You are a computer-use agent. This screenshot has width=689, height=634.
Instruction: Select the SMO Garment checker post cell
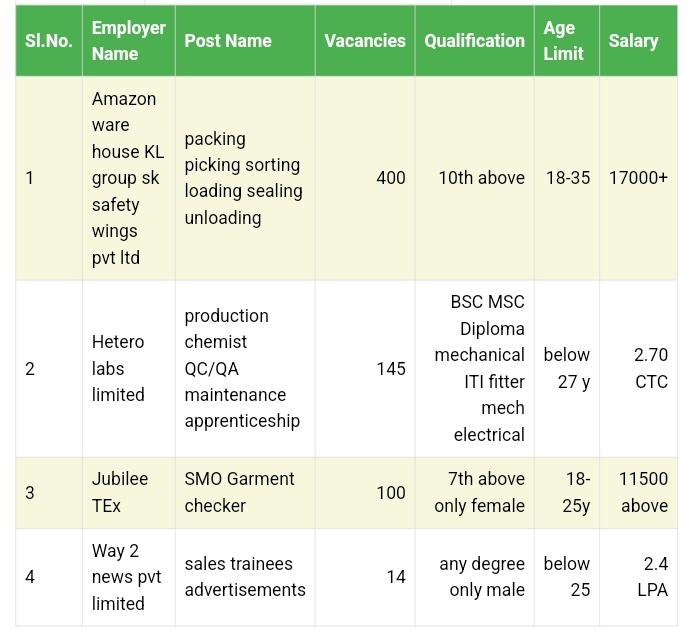(245, 493)
